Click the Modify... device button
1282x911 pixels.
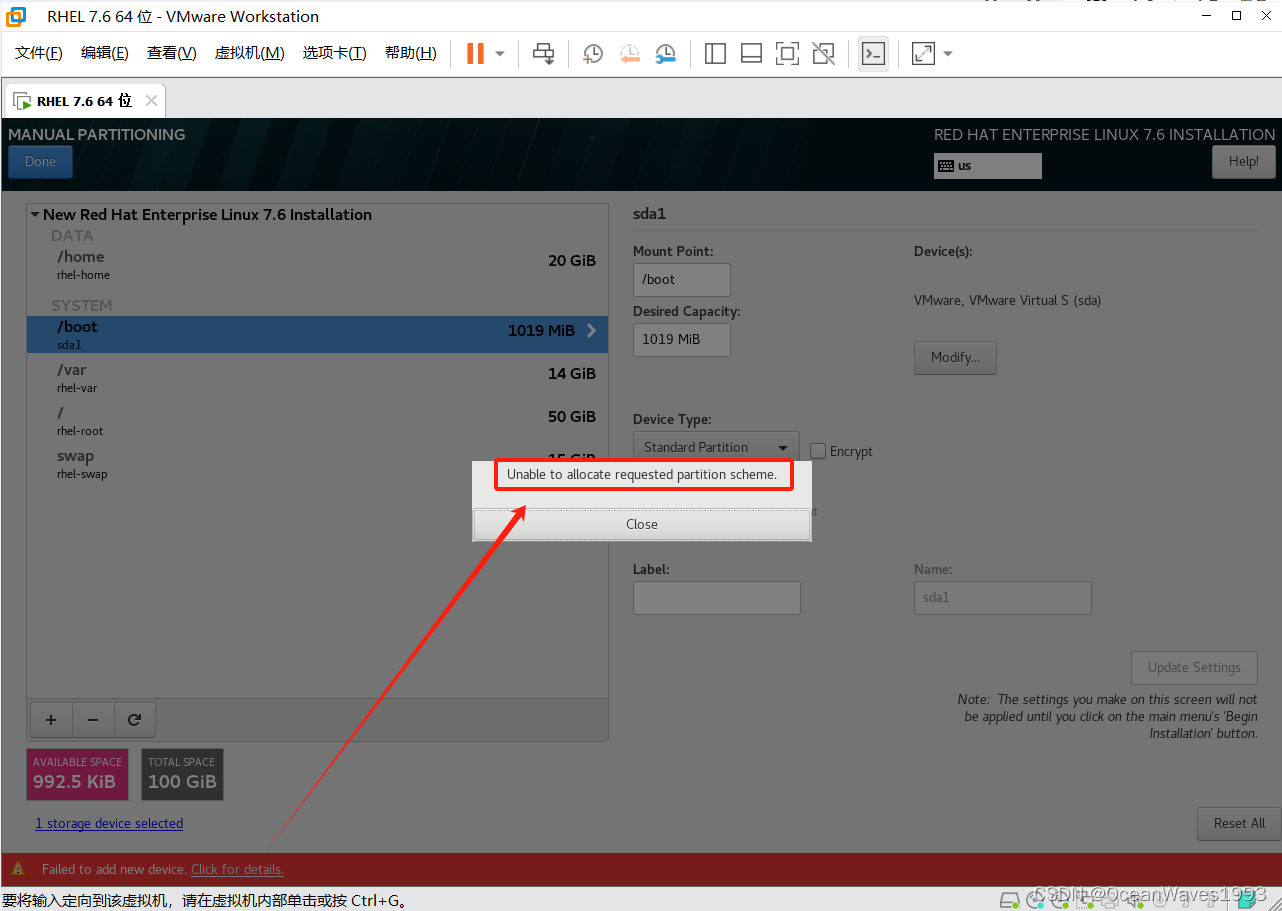[x=955, y=358]
